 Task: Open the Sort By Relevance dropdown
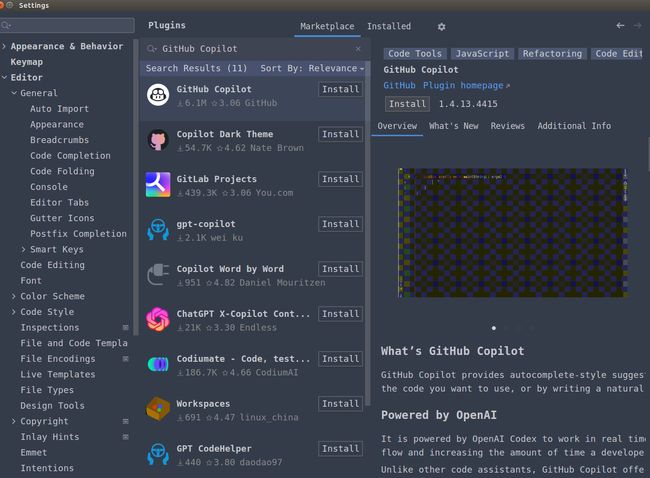pos(312,68)
